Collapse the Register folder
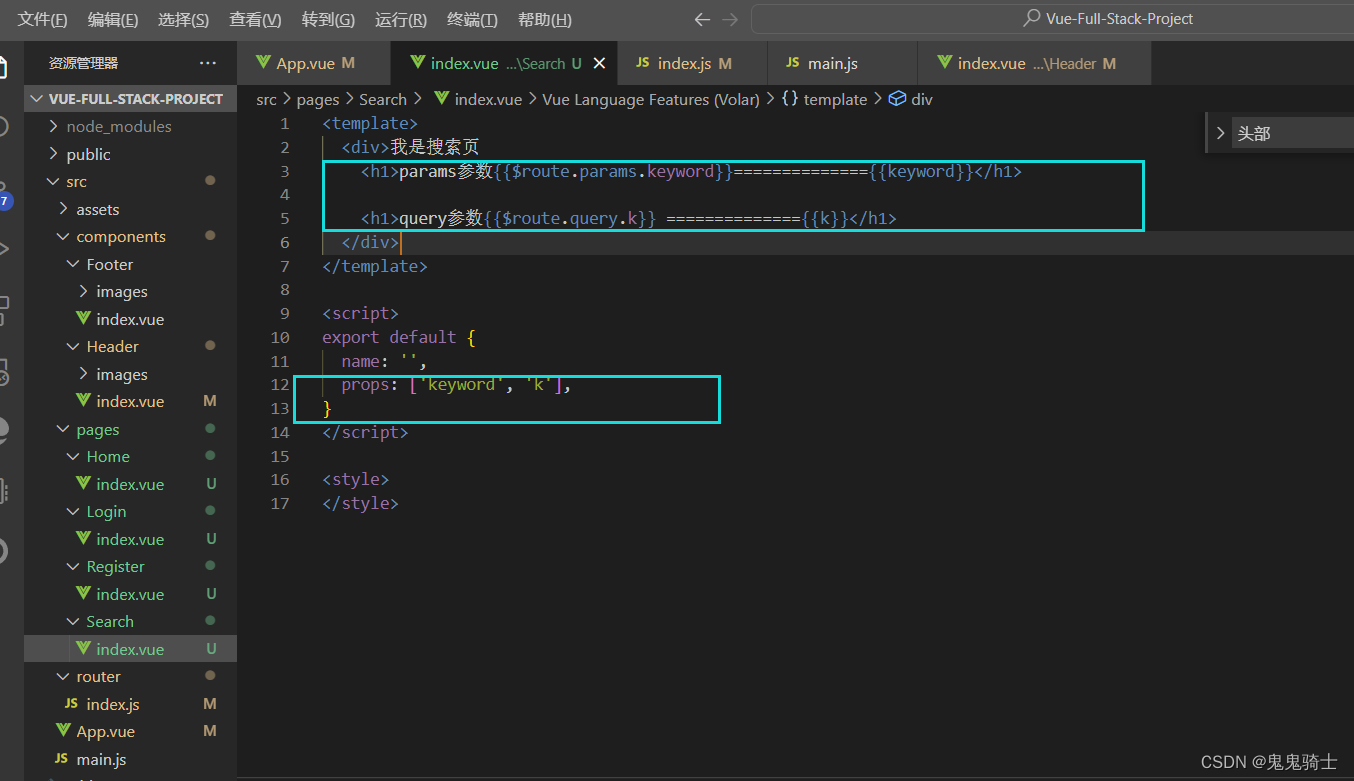 click(130, 566)
